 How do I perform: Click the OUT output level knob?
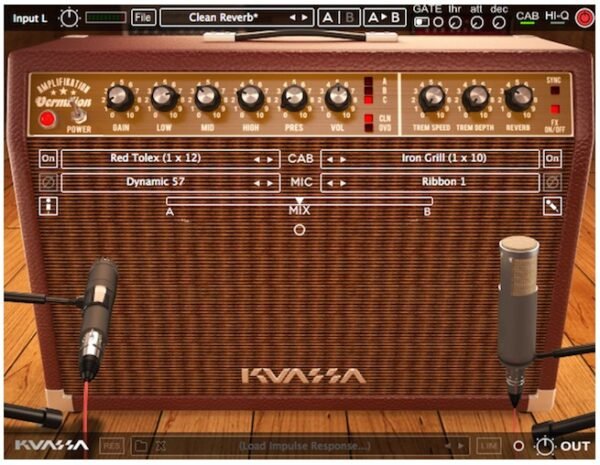coord(545,446)
